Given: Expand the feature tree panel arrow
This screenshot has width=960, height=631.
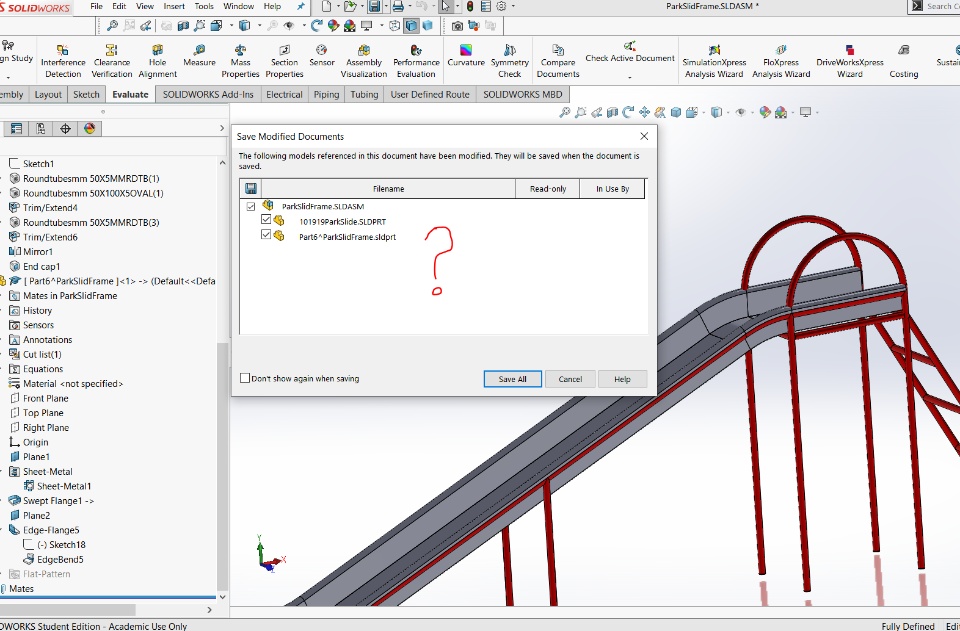Looking at the screenshot, I should coord(222,128).
